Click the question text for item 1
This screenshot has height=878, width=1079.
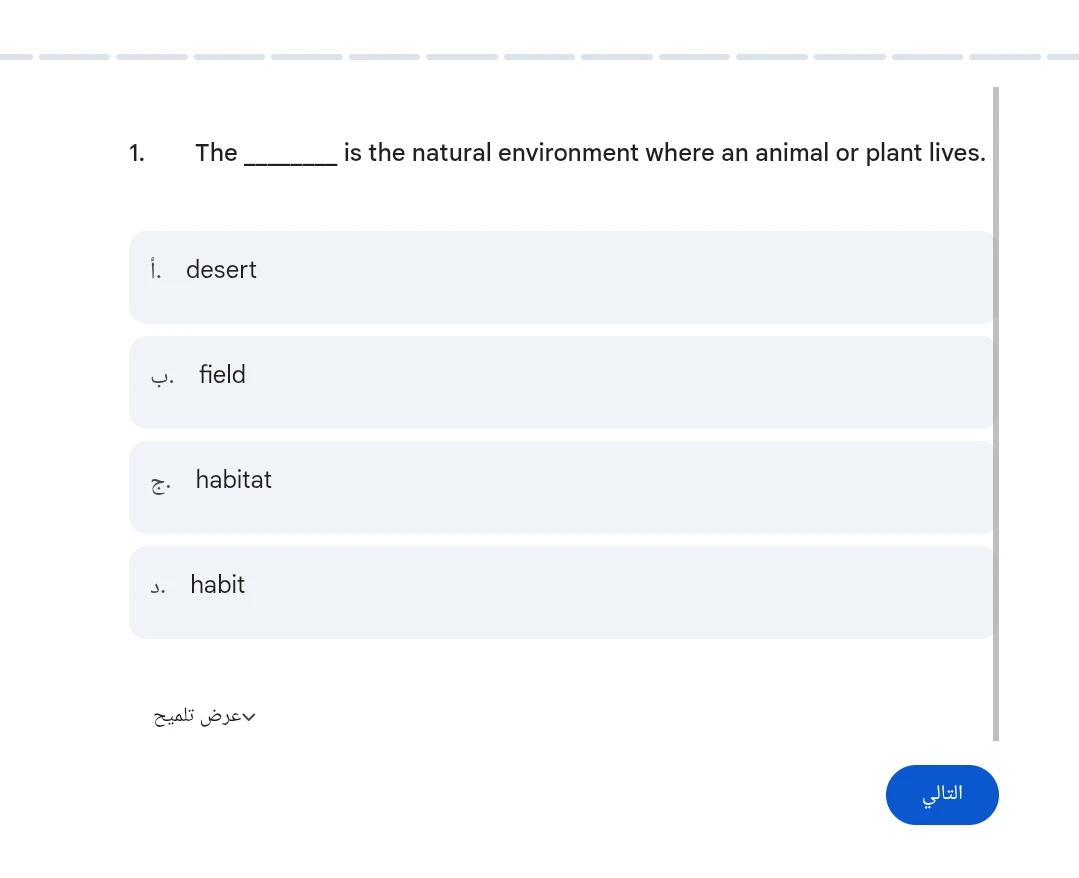[590, 152]
